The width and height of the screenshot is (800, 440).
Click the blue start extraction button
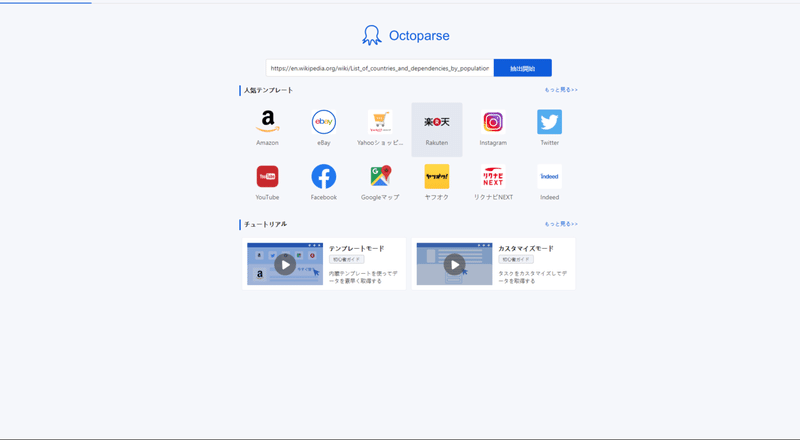pos(522,68)
